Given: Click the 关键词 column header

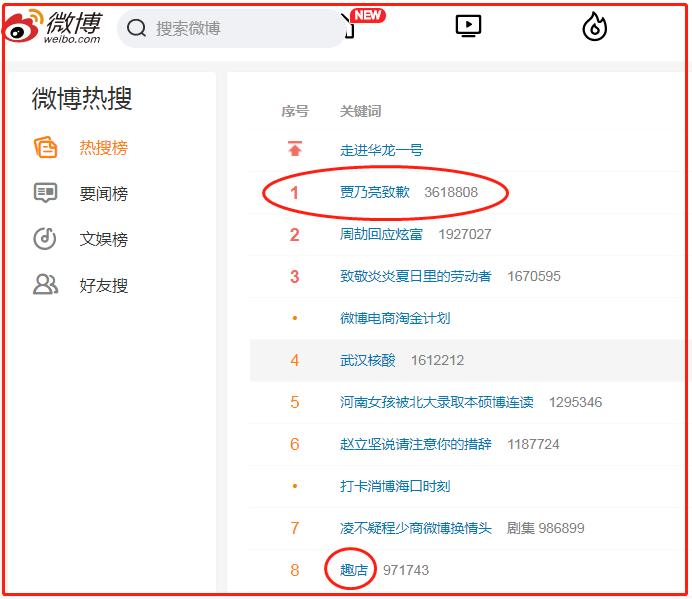Looking at the screenshot, I should point(361,111).
